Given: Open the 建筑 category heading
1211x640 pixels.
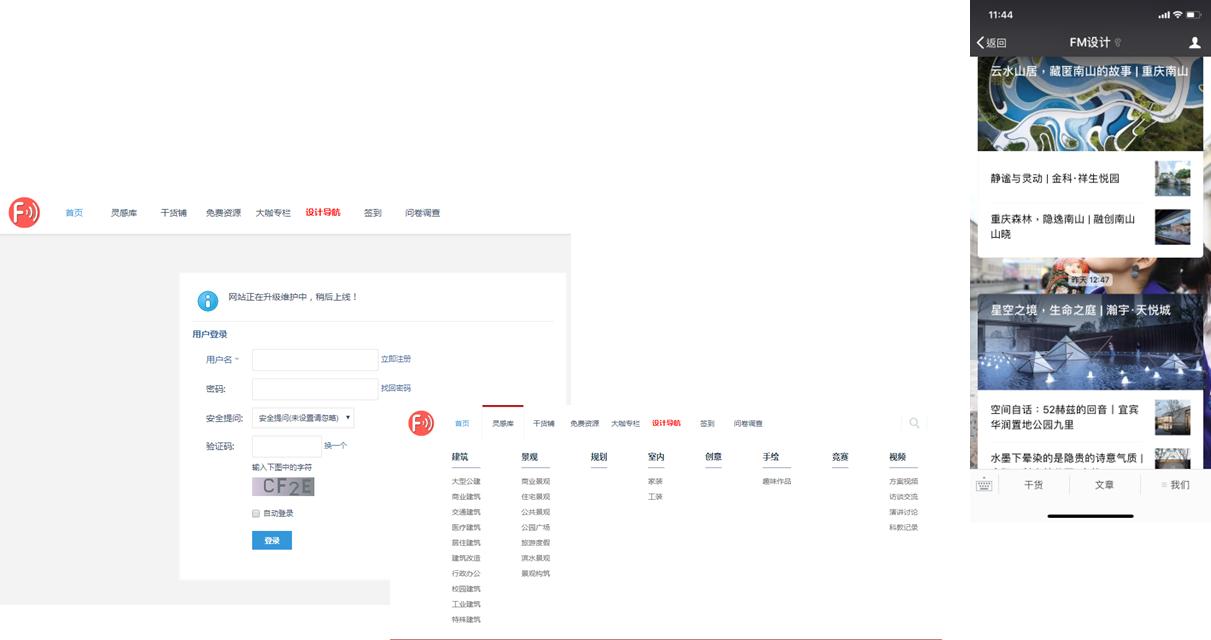Looking at the screenshot, I should point(460,457).
